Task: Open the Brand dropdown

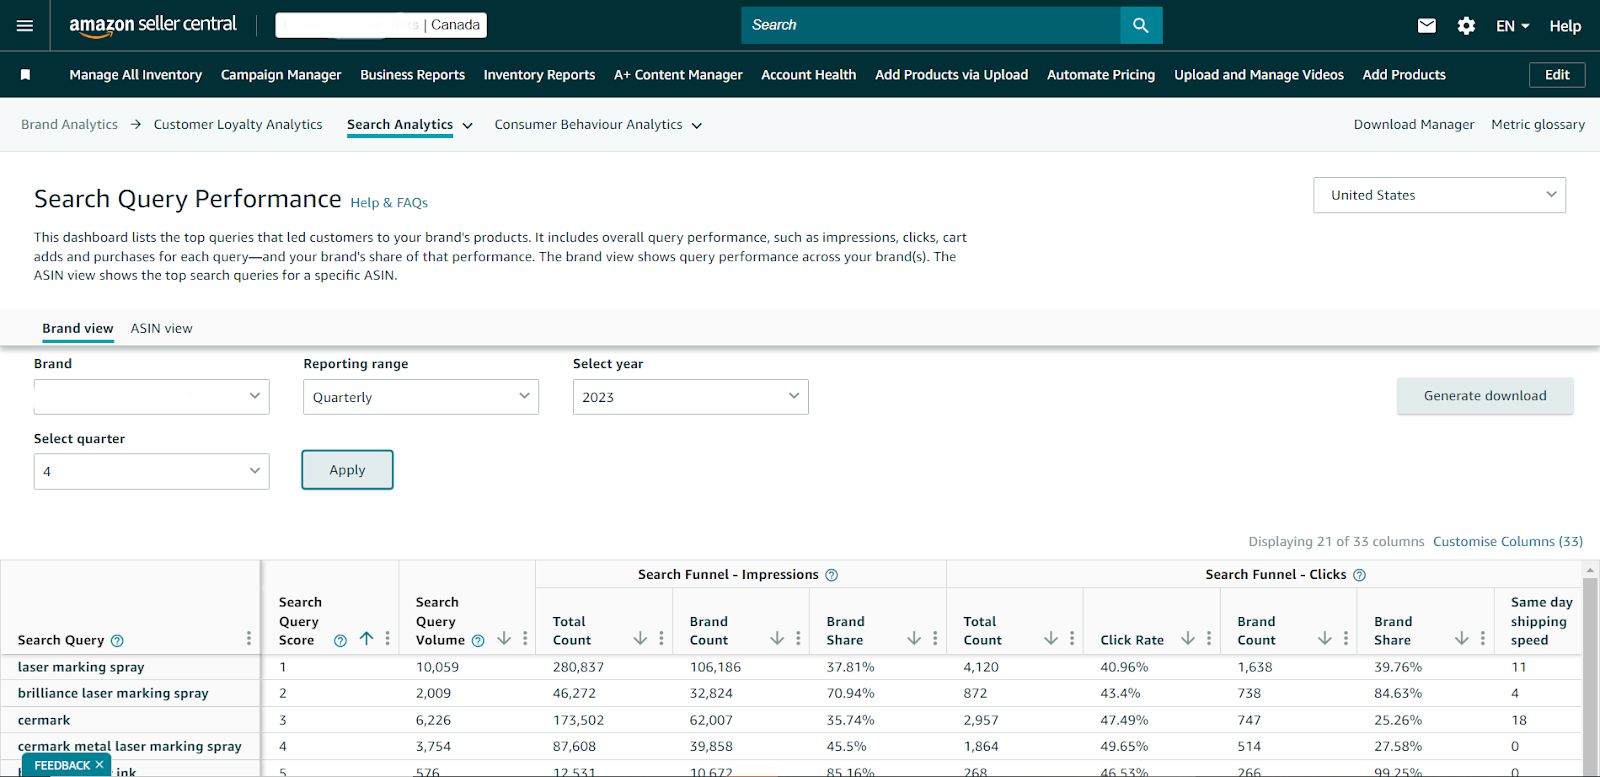Action: click(x=152, y=397)
